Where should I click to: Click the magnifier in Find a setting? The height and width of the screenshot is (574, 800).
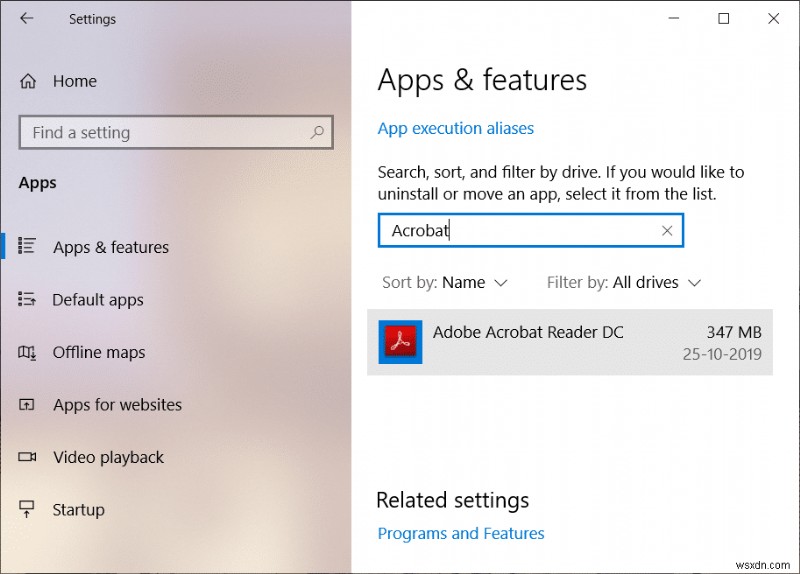tap(317, 133)
